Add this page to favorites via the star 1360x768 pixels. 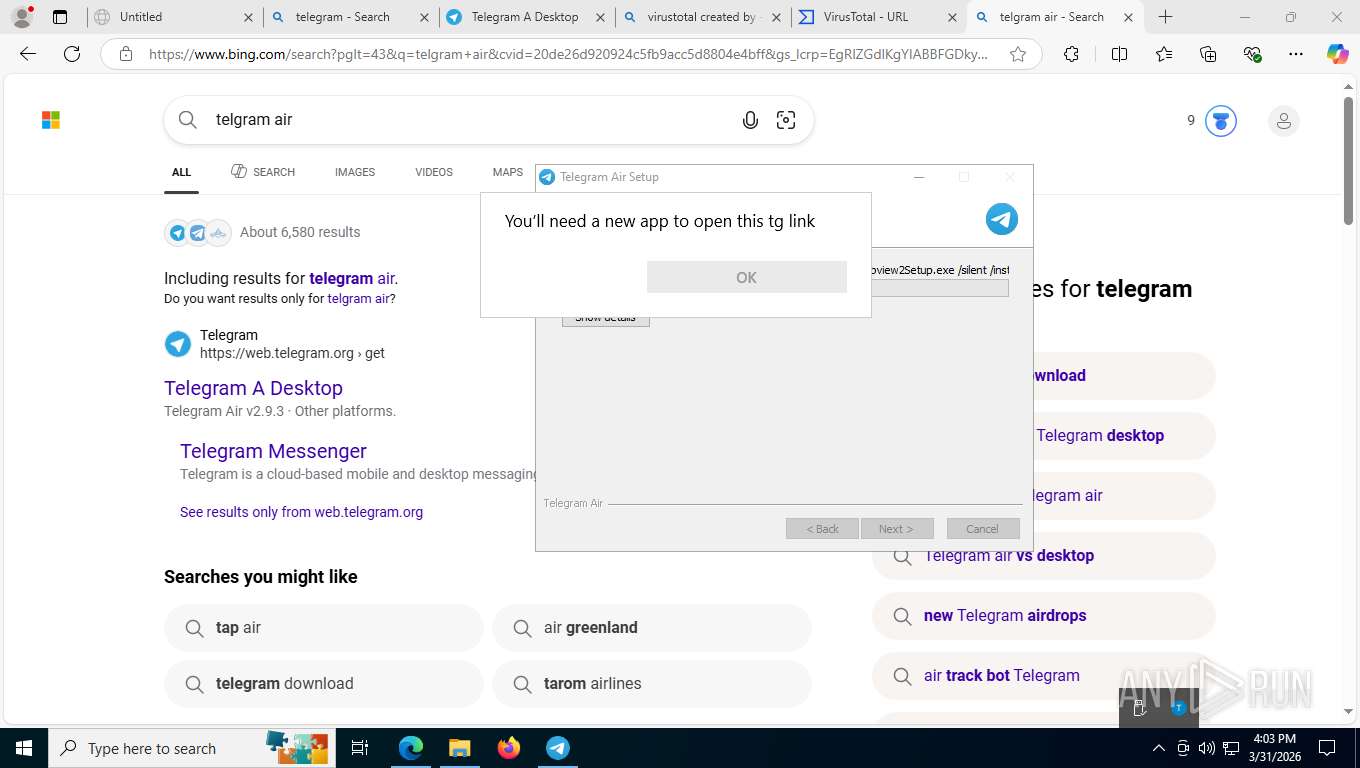tap(1018, 54)
